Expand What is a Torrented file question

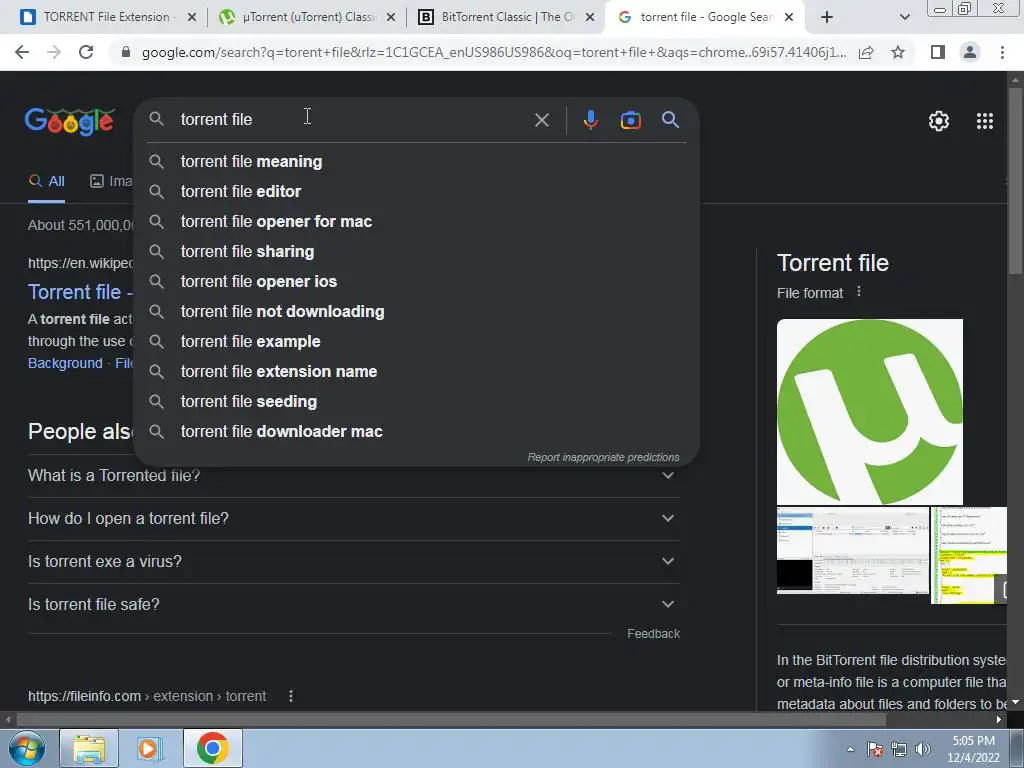pos(354,475)
